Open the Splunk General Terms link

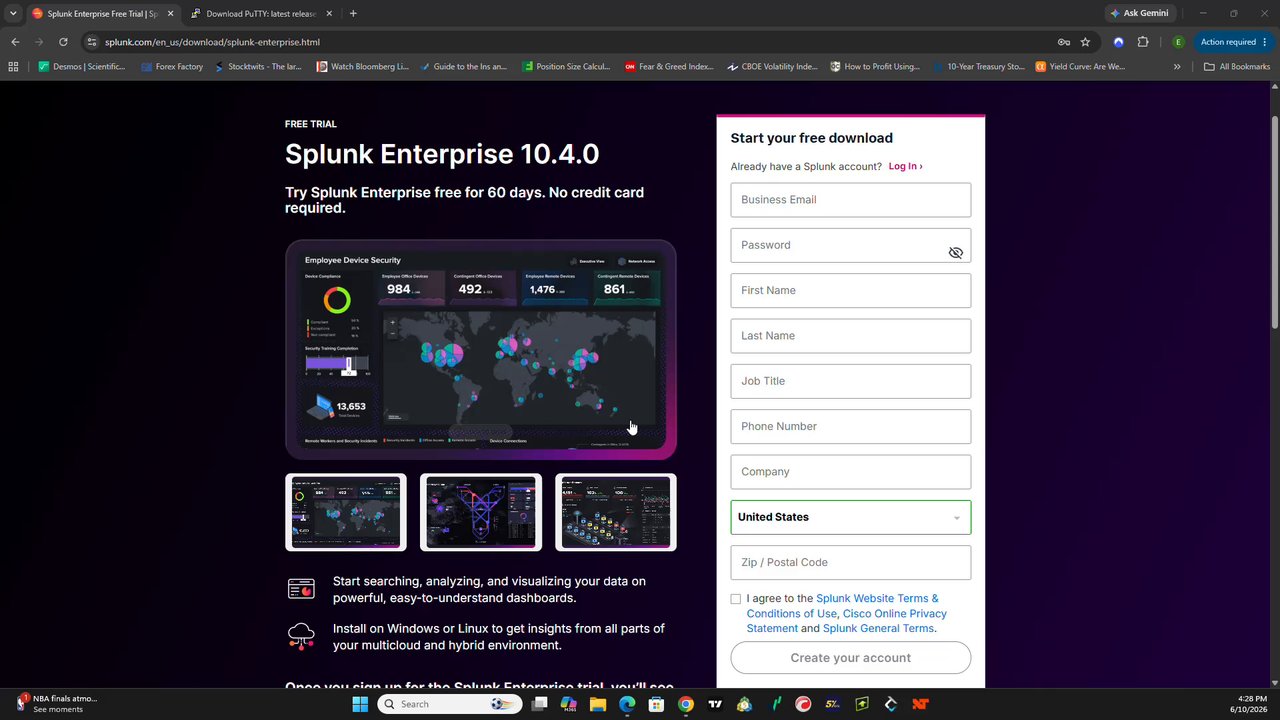[878, 628]
